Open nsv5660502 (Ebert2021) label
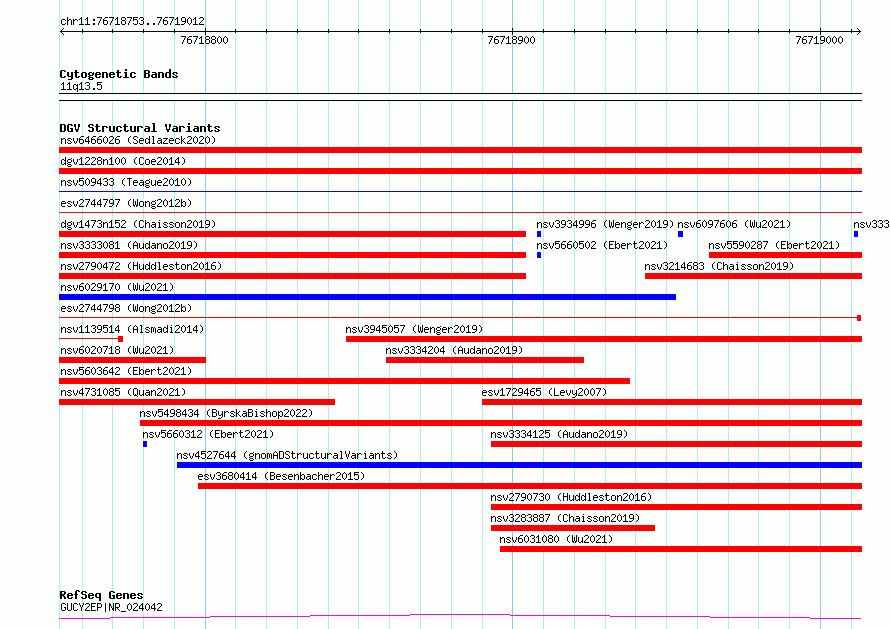This screenshot has width=890, height=629. coord(602,245)
